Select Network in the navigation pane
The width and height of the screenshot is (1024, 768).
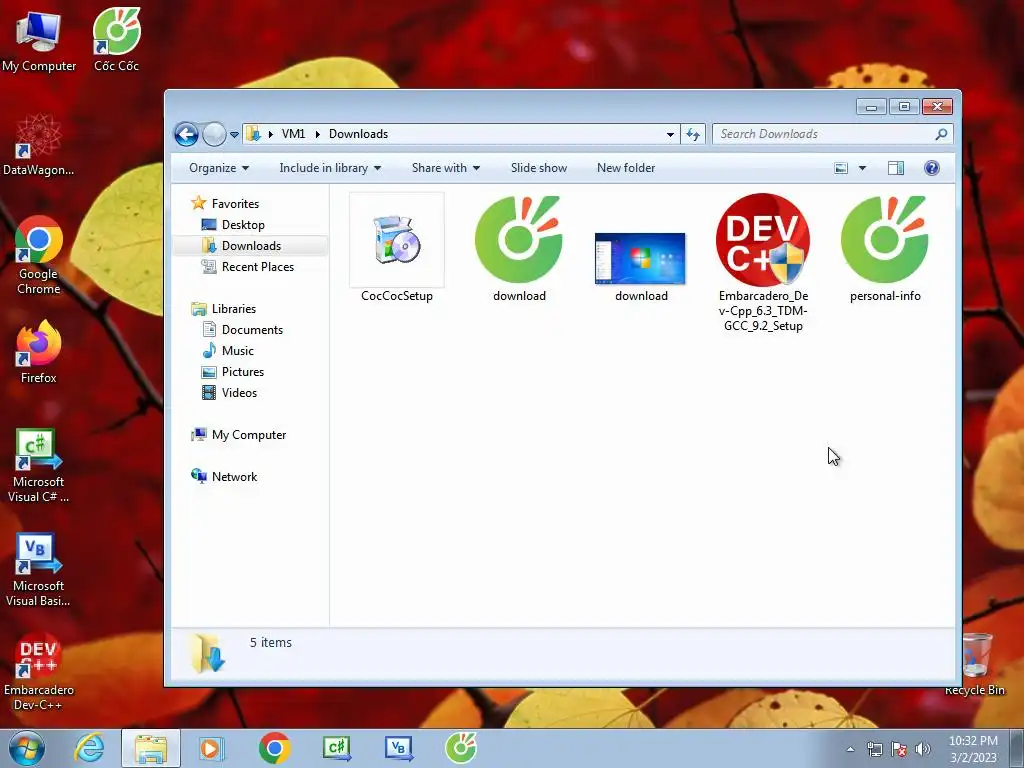click(224, 477)
